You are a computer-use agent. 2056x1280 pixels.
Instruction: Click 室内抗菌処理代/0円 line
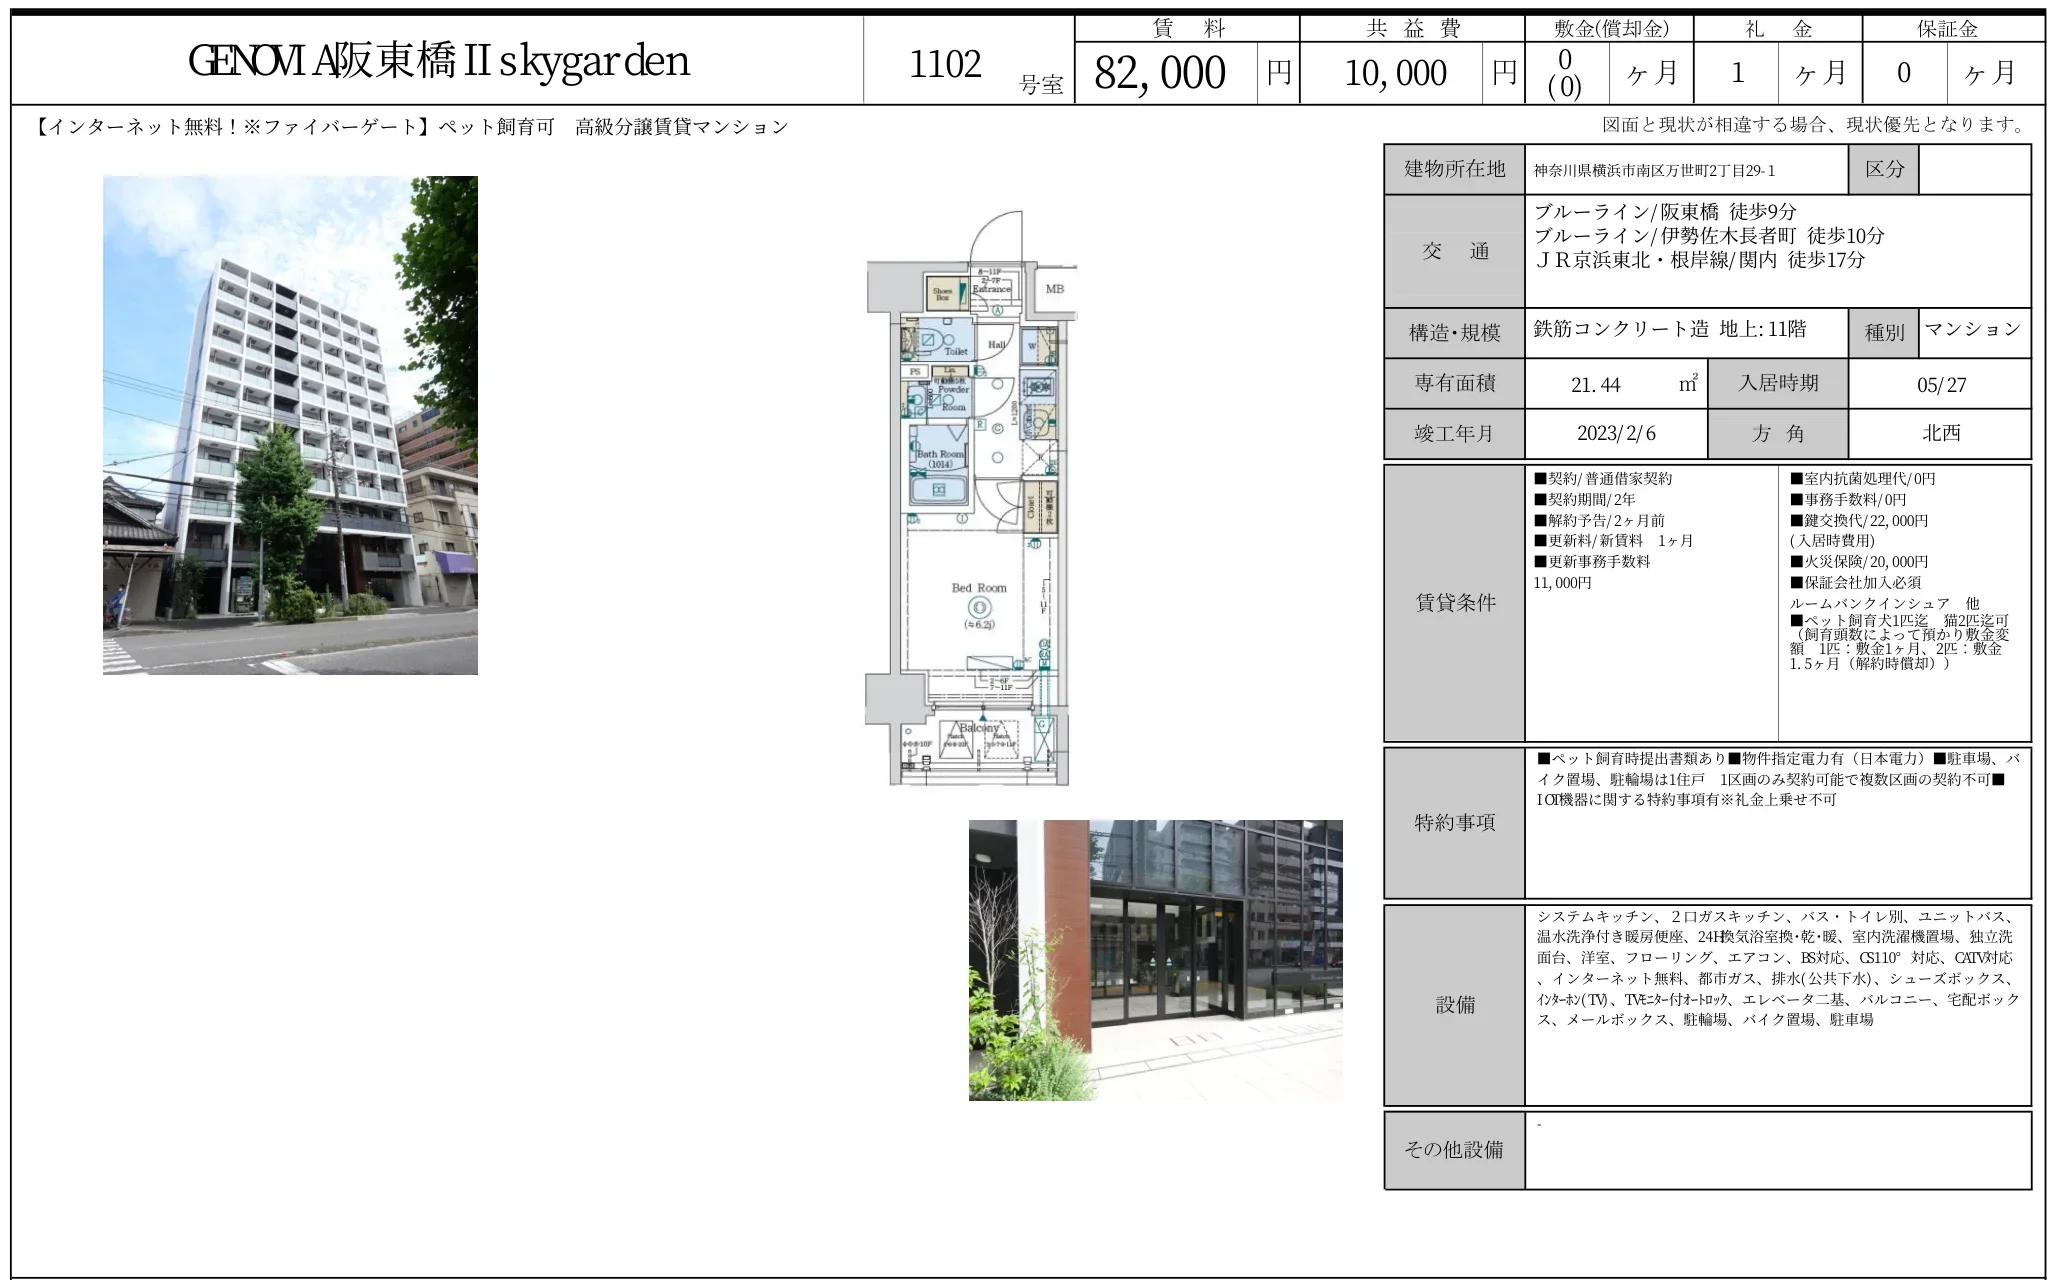1863,479
